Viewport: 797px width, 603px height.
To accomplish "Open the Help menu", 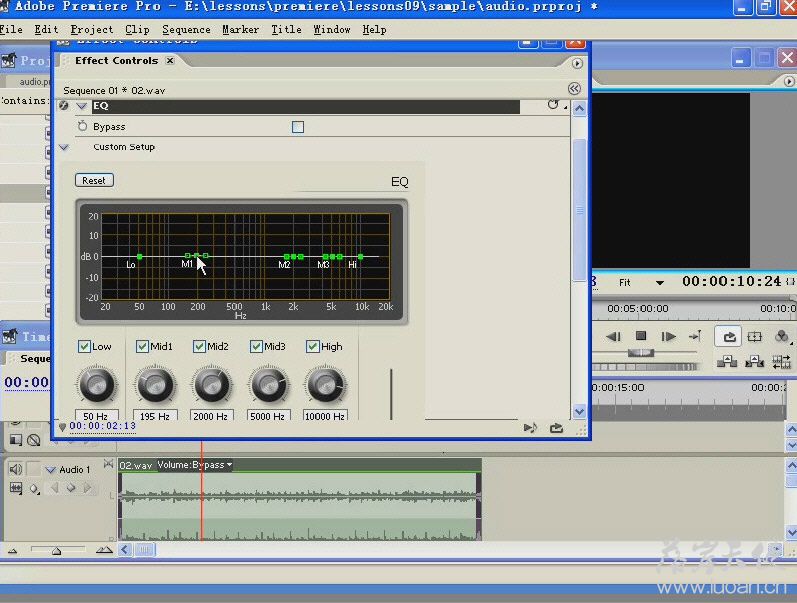I will click(374, 29).
